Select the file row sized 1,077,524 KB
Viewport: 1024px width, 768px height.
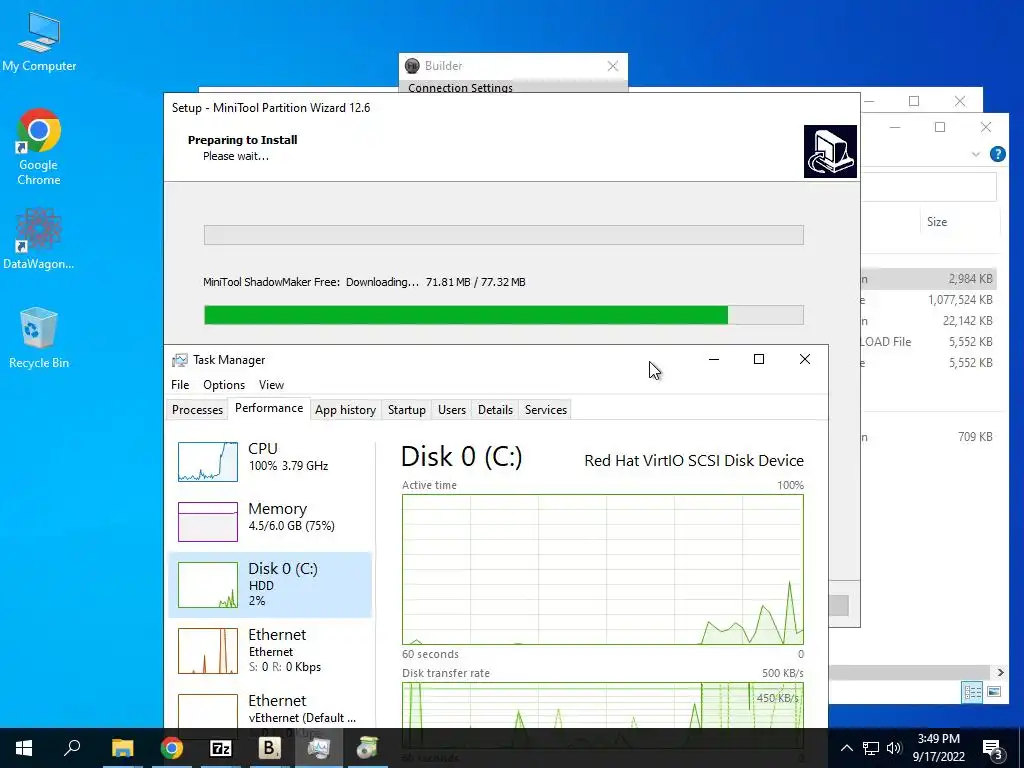[x=930, y=300]
